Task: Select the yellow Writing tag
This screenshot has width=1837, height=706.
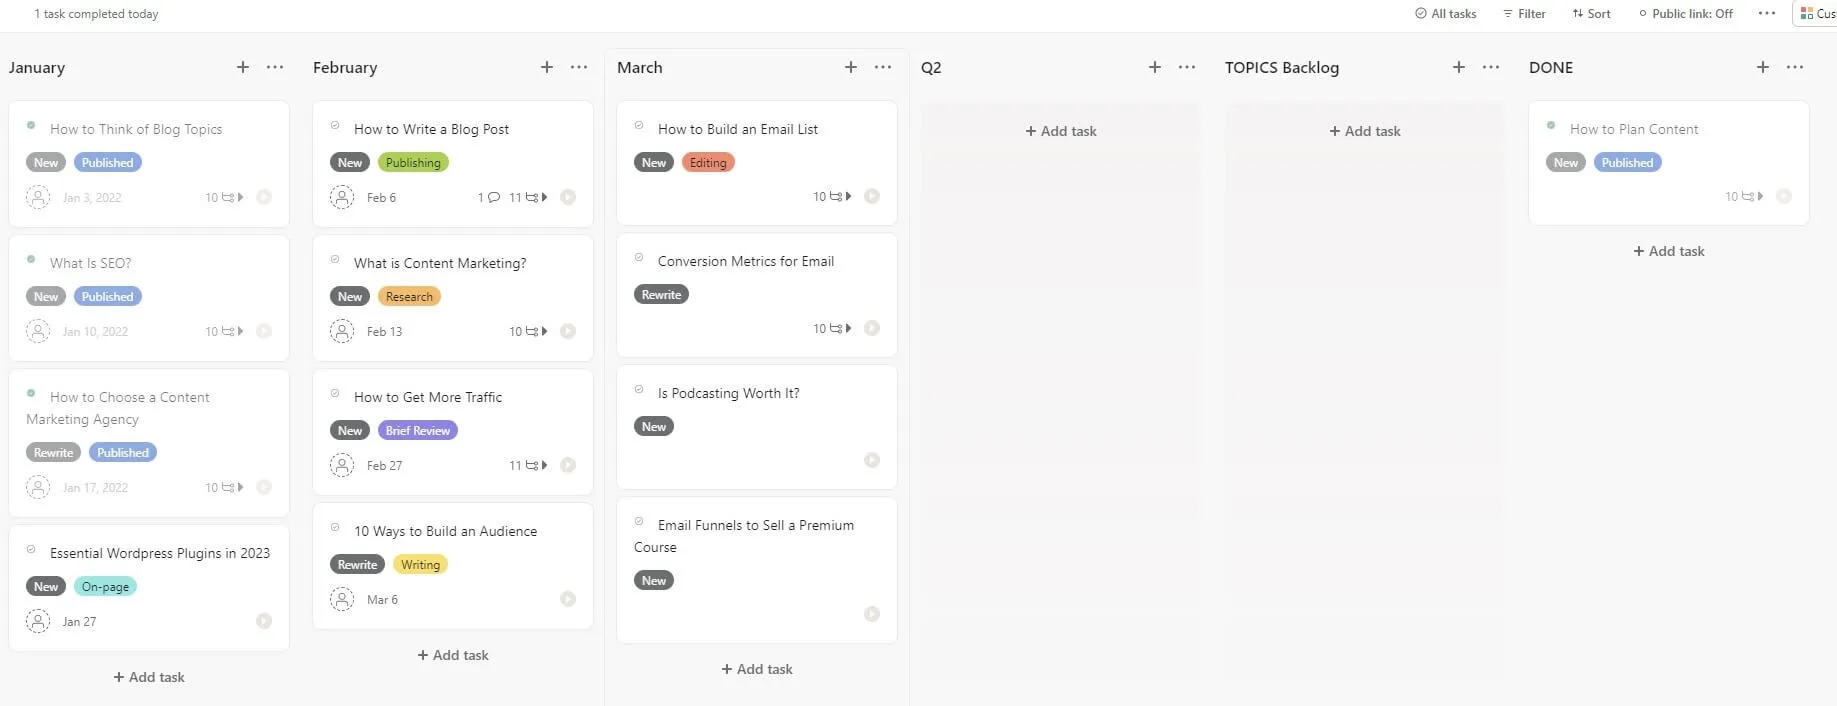Action: (x=420, y=564)
